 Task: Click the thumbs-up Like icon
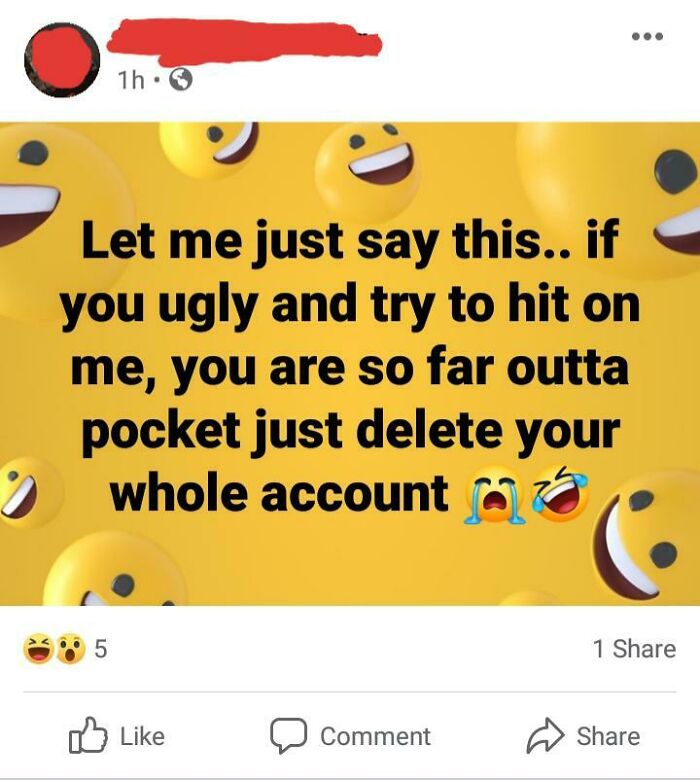(x=89, y=735)
